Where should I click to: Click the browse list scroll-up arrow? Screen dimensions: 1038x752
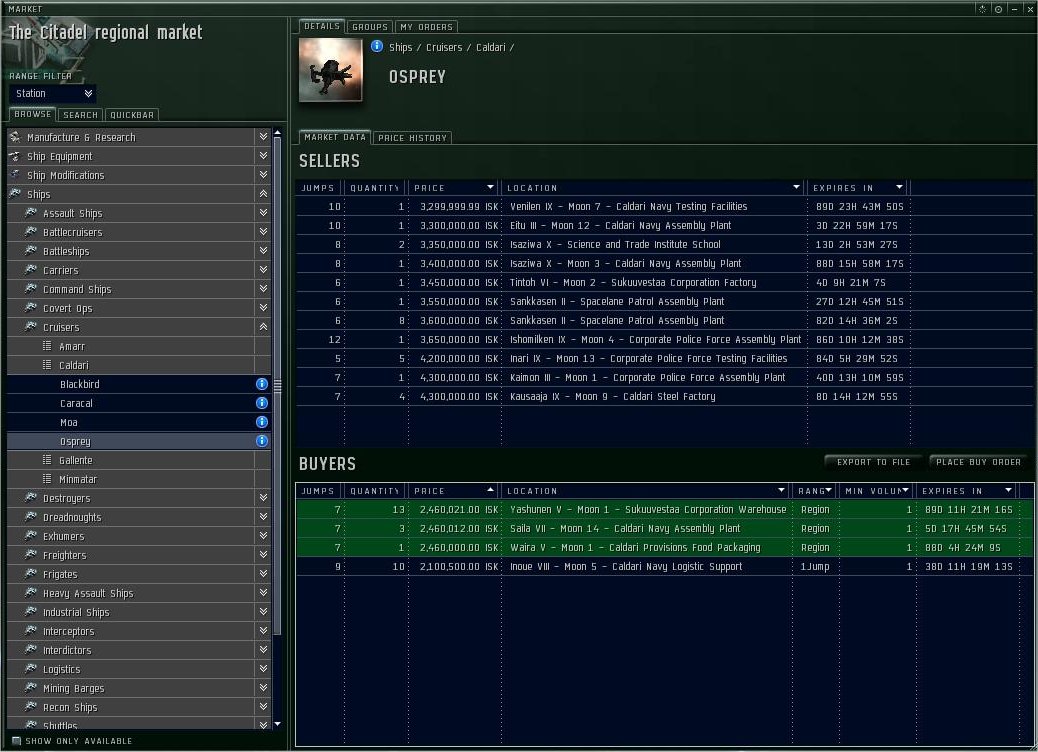coord(277,133)
